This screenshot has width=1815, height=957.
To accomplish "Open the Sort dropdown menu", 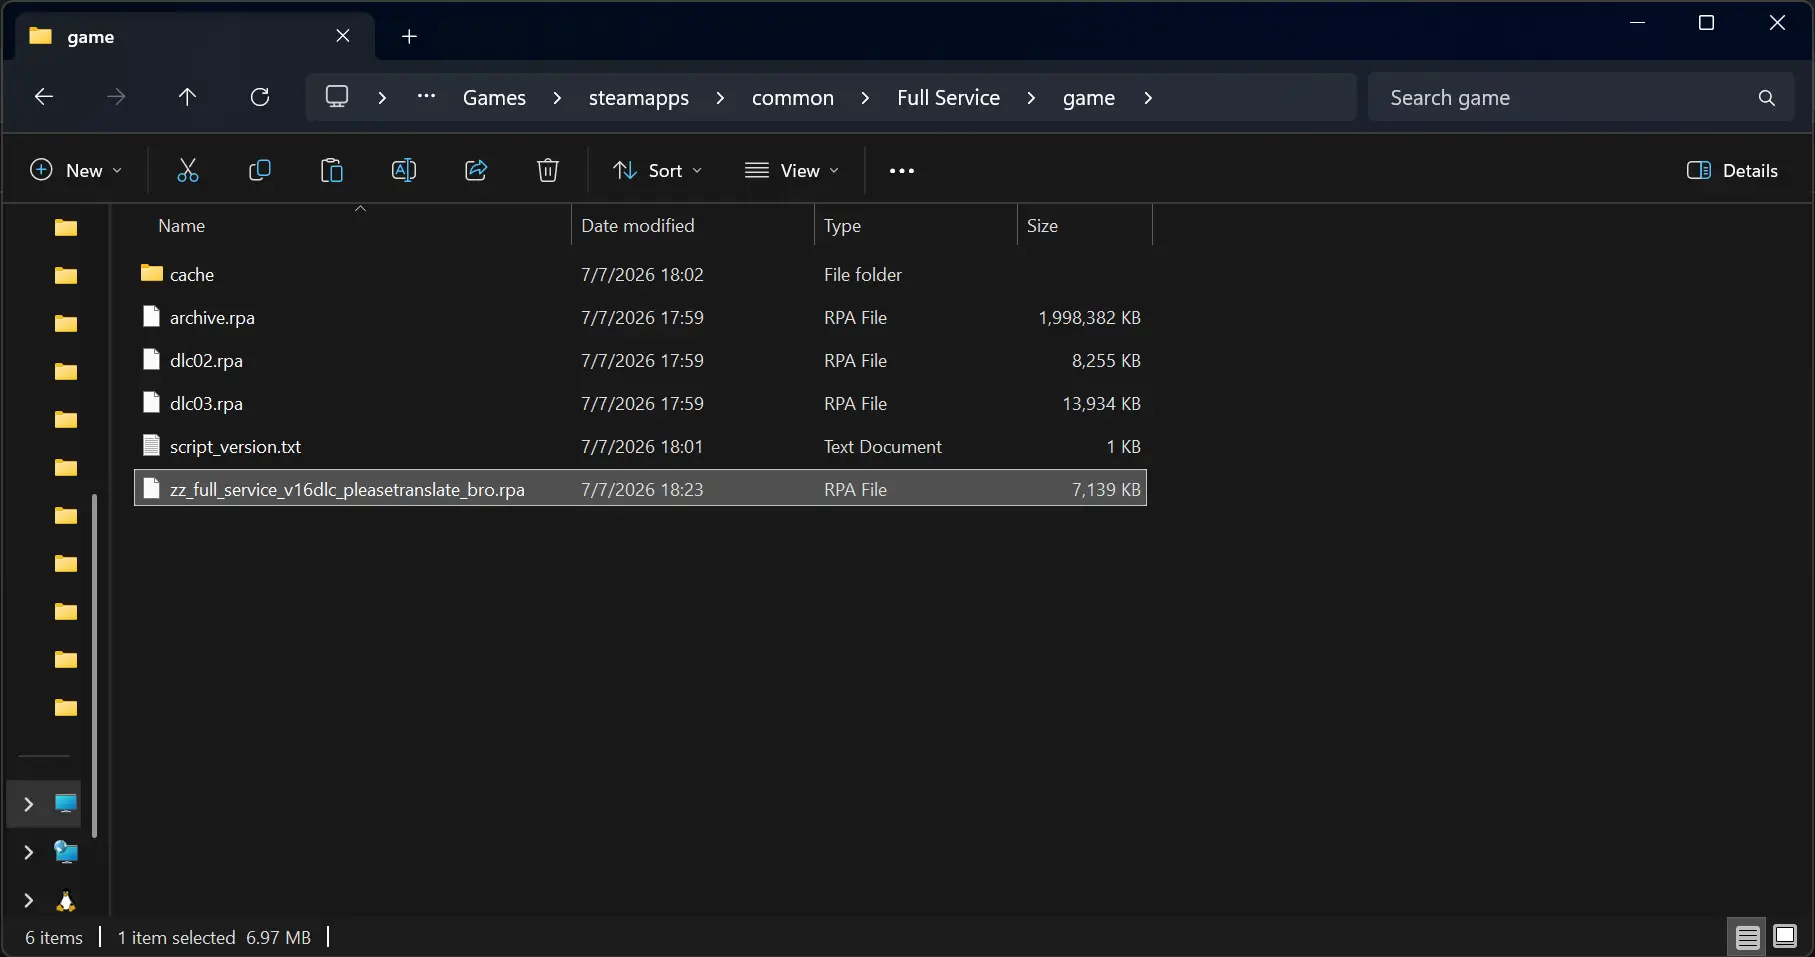I will [x=657, y=170].
